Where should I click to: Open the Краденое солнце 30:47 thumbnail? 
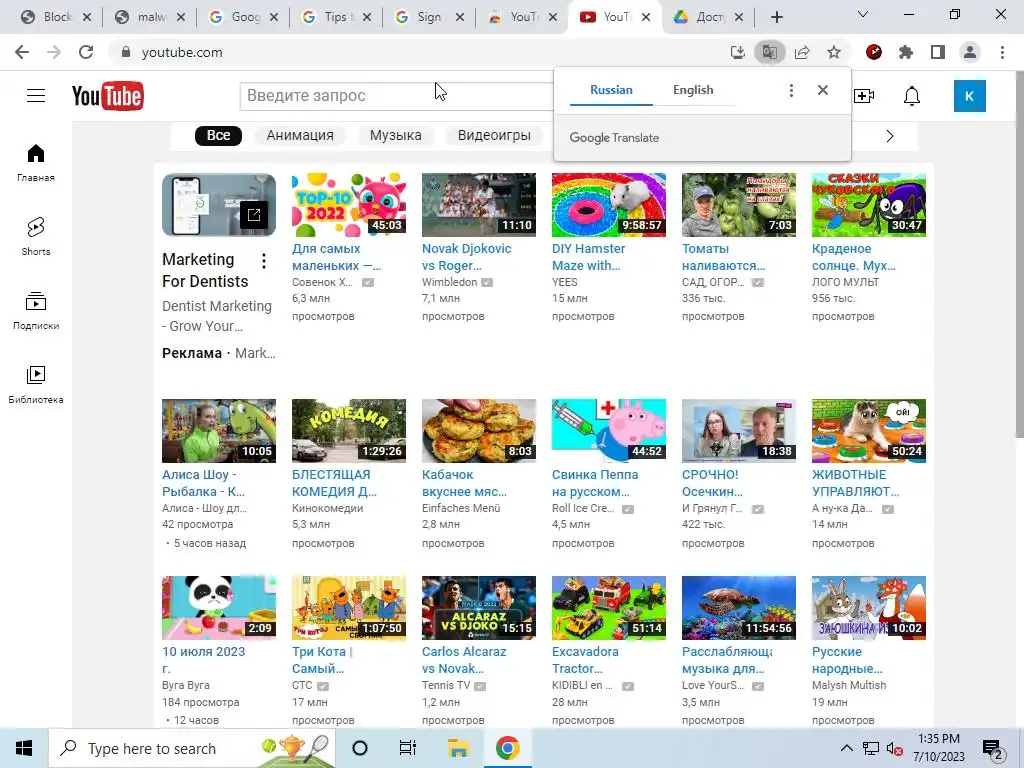pos(869,204)
